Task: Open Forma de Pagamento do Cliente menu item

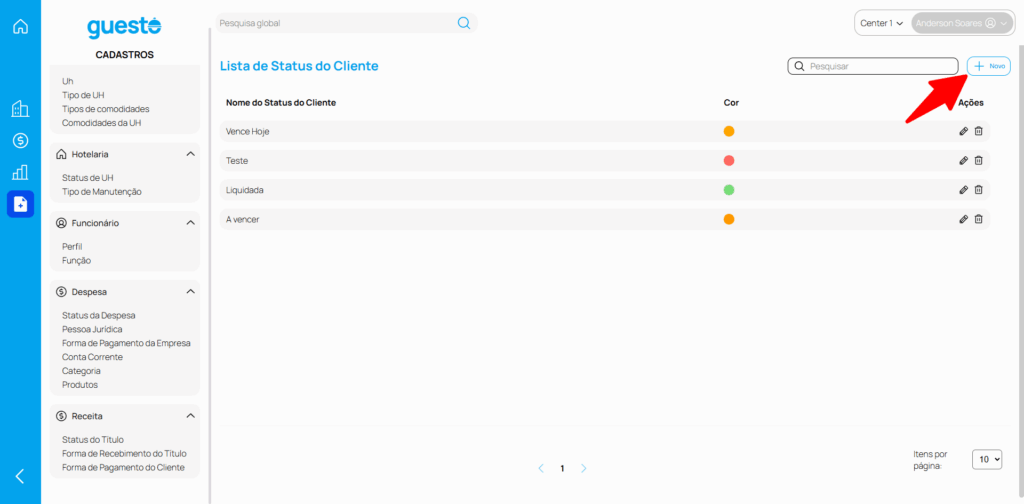Action: pos(123,467)
